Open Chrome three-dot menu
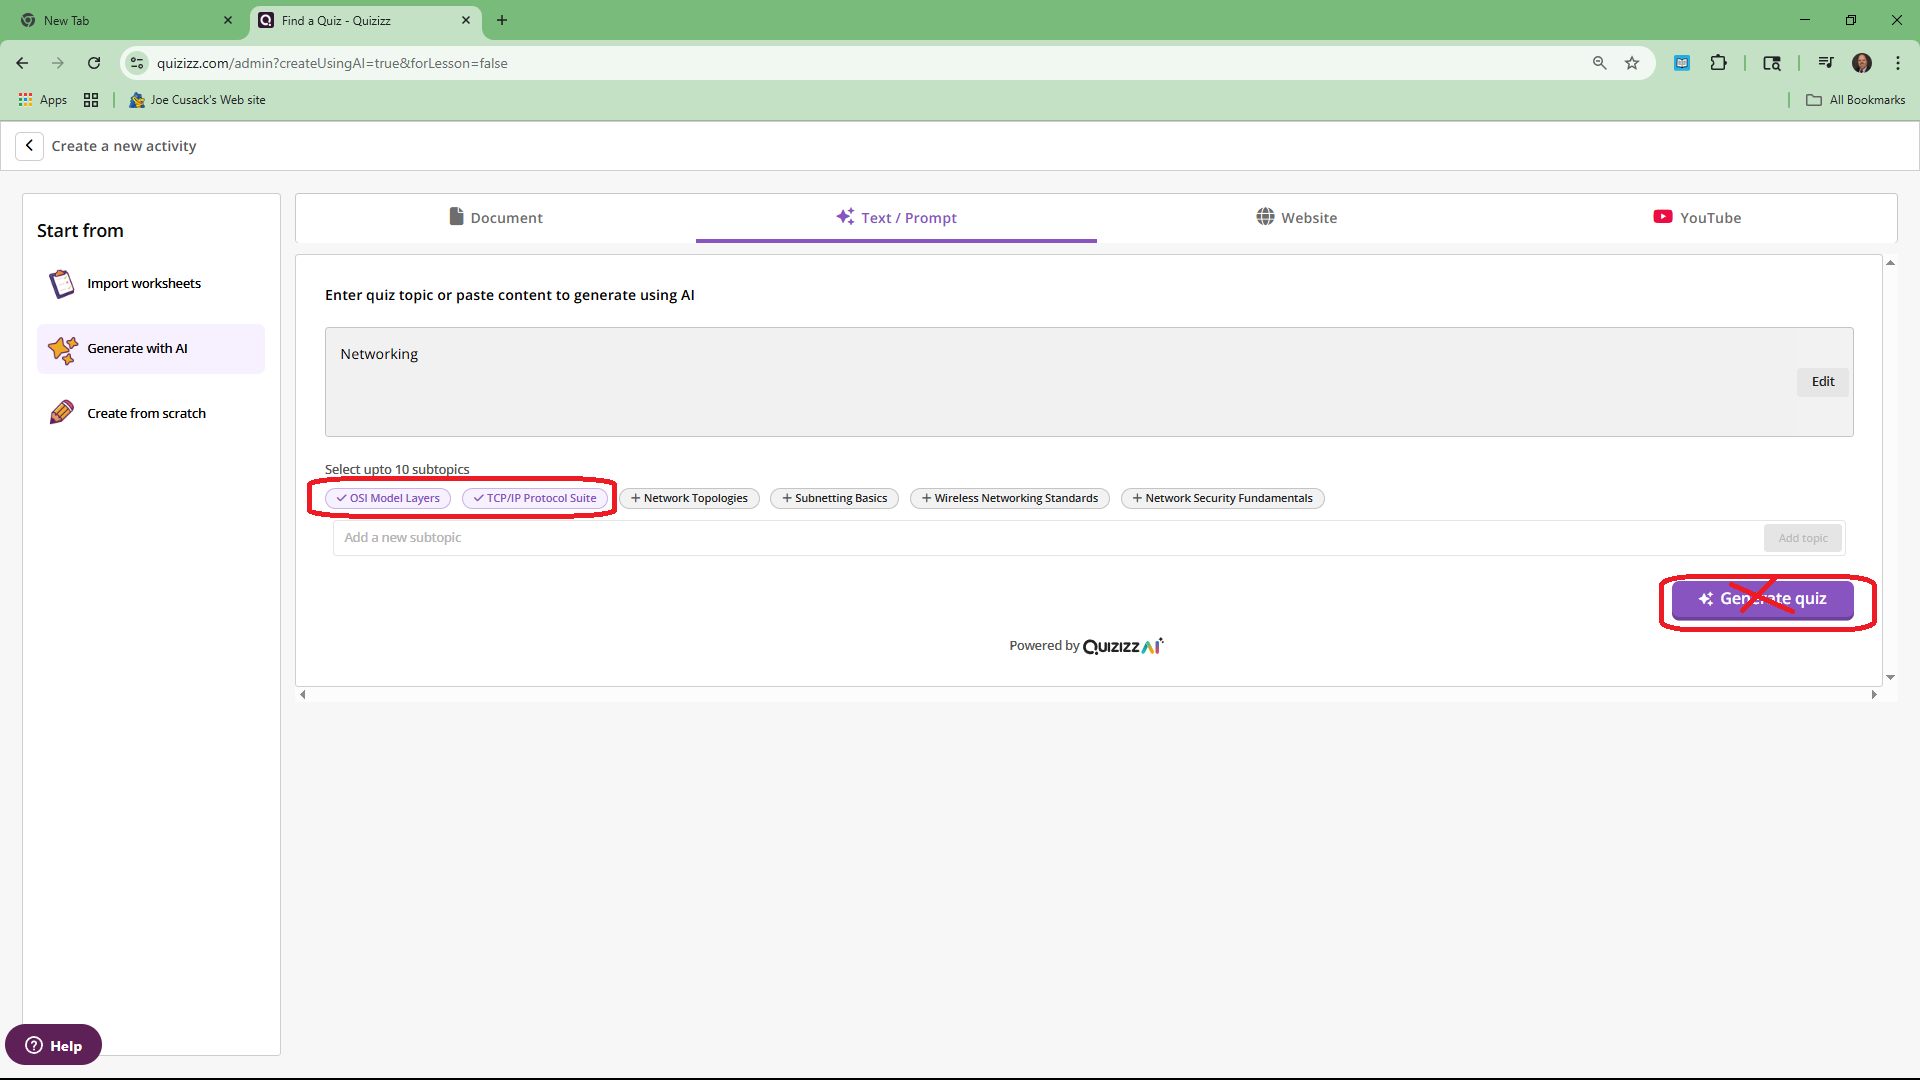1920x1080 pixels. click(x=1897, y=63)
